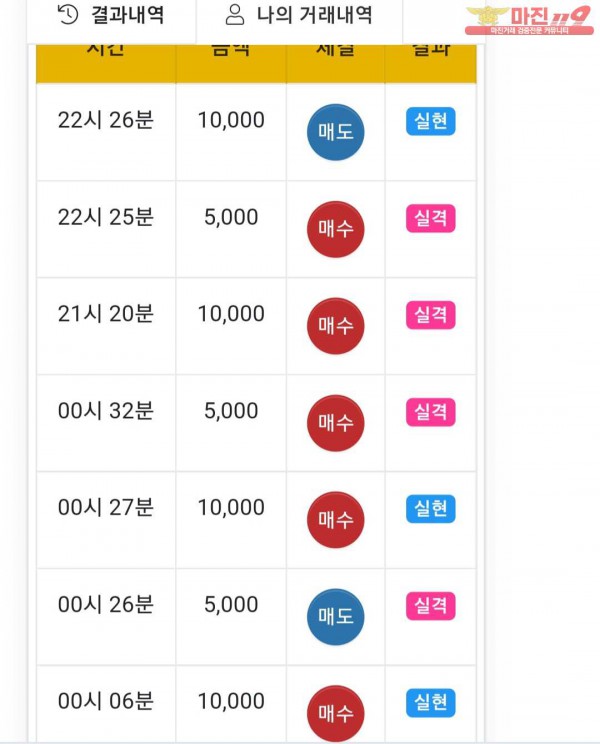Screen dimensions: 600x744
Task: Select the 5,000 amount at 00시 32분
Action: 231,411
